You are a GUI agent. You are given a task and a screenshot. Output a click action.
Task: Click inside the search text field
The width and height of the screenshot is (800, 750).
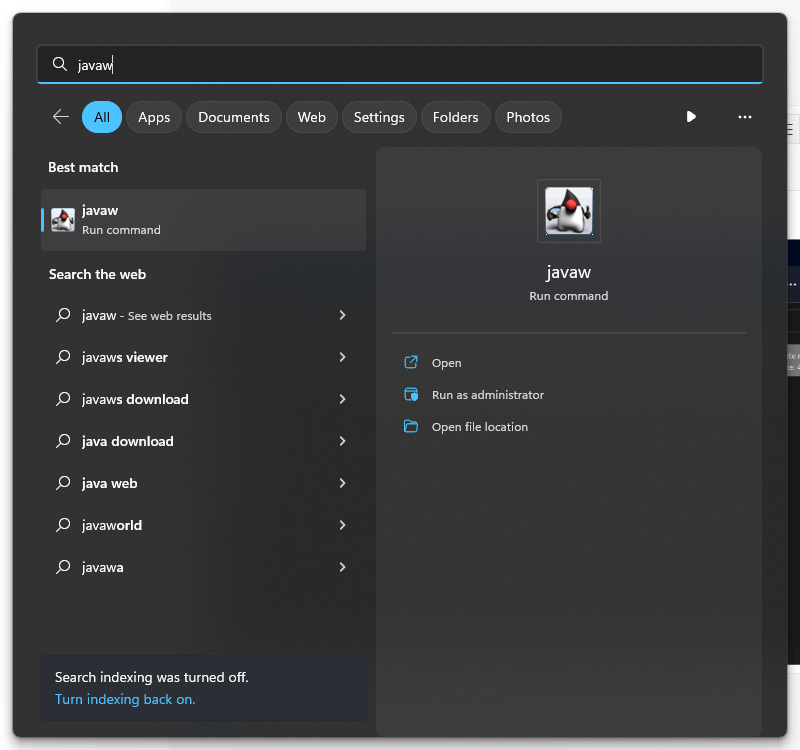point(399,64)
